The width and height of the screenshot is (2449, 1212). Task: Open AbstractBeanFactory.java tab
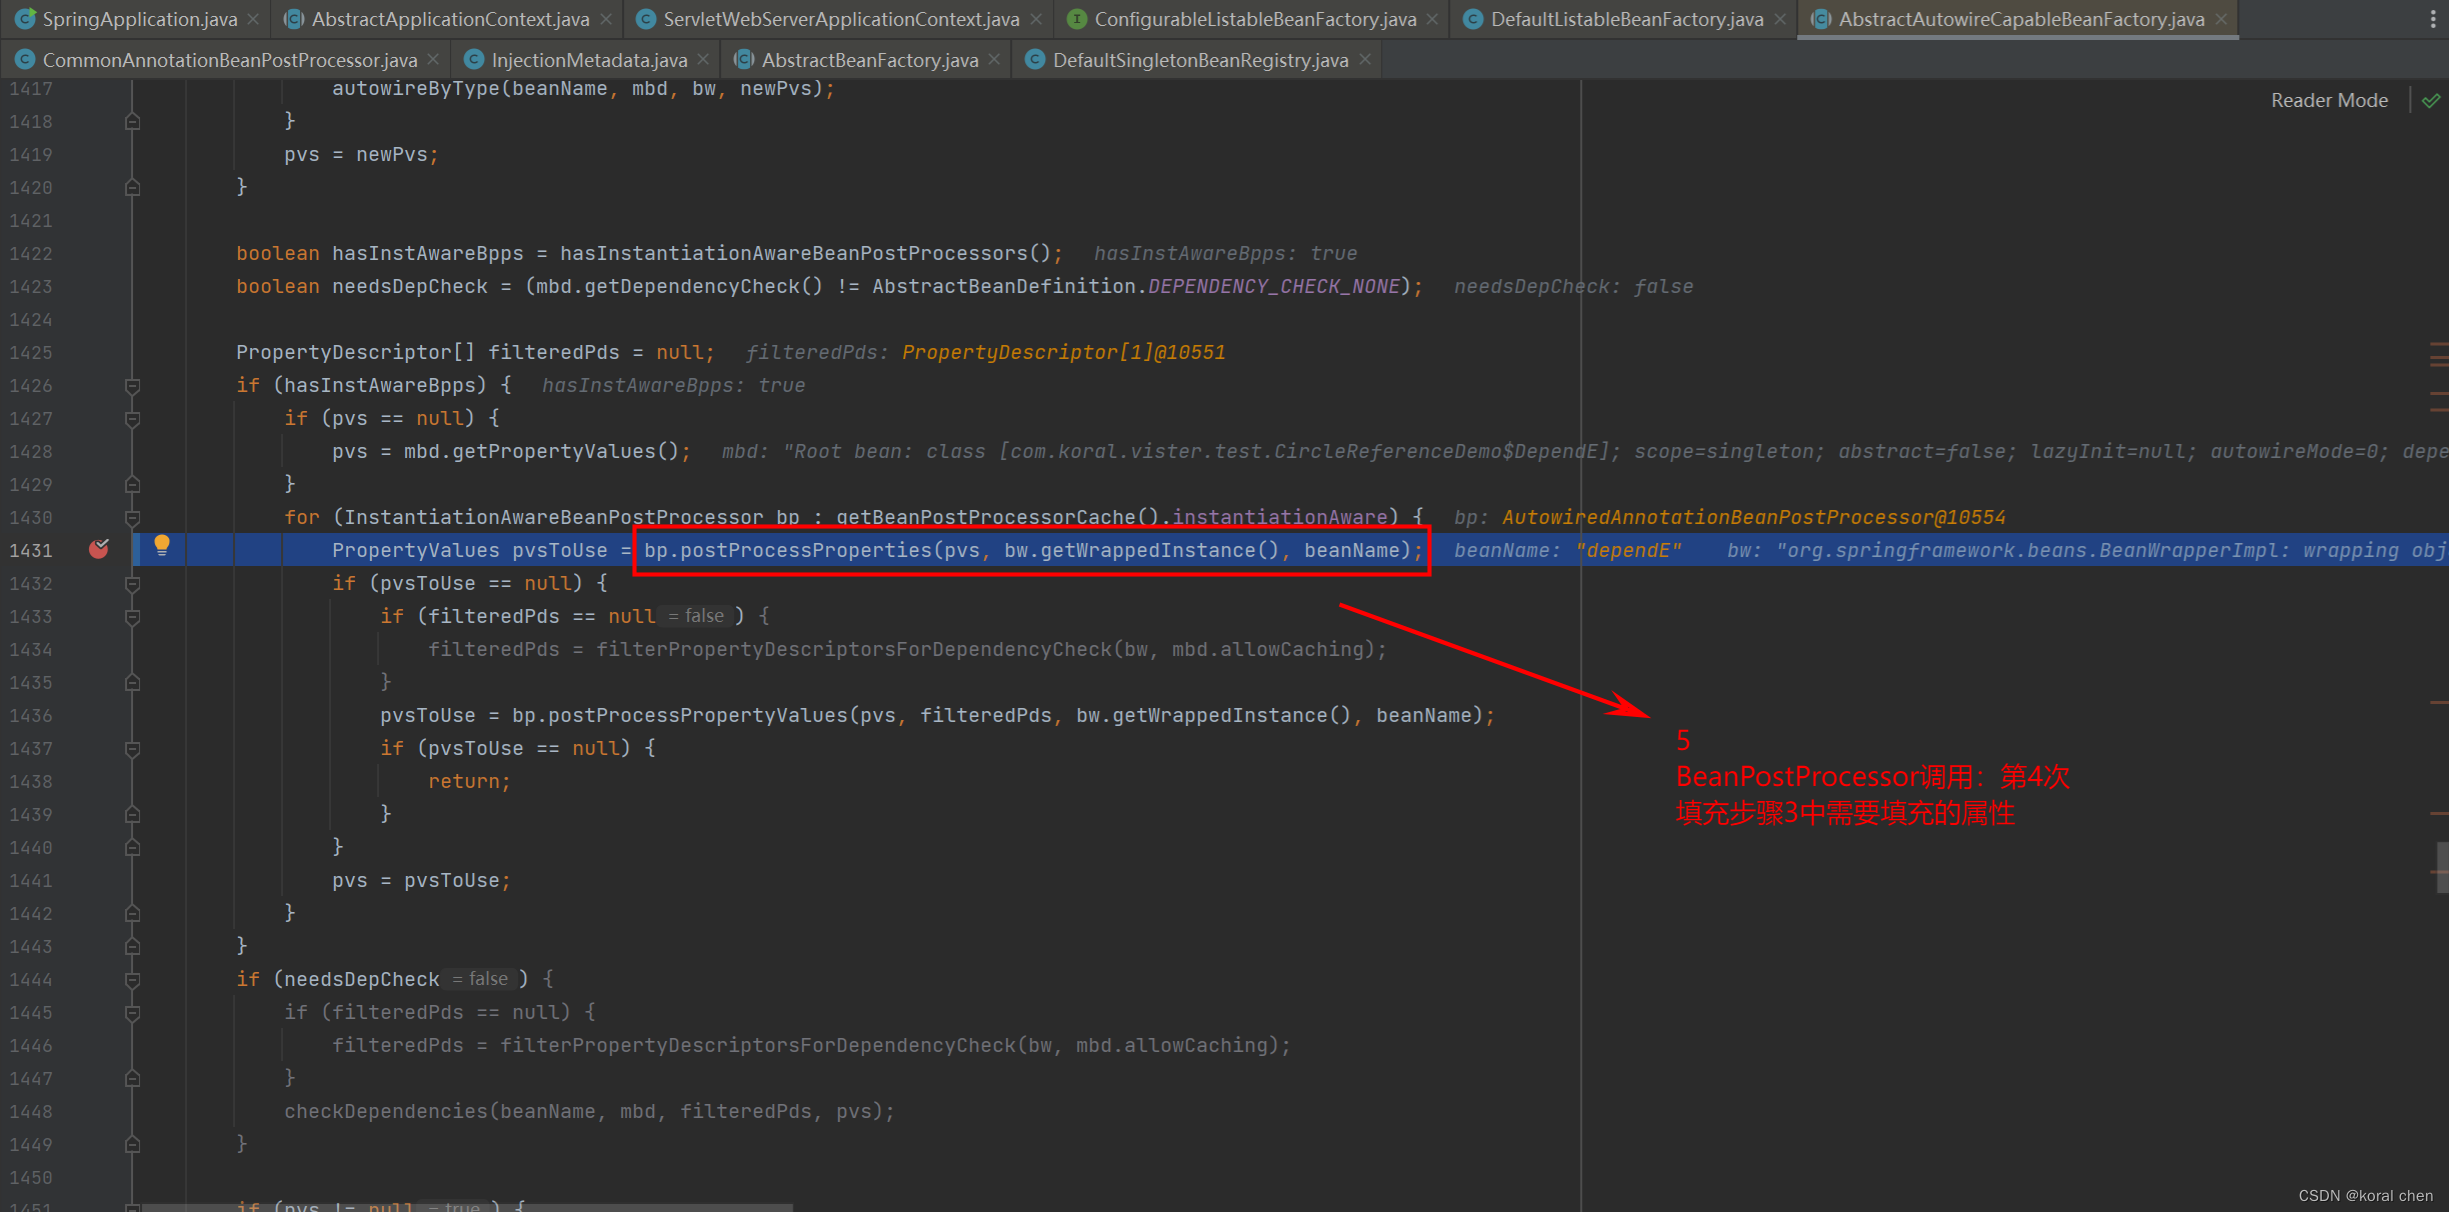tap(869, 60)
